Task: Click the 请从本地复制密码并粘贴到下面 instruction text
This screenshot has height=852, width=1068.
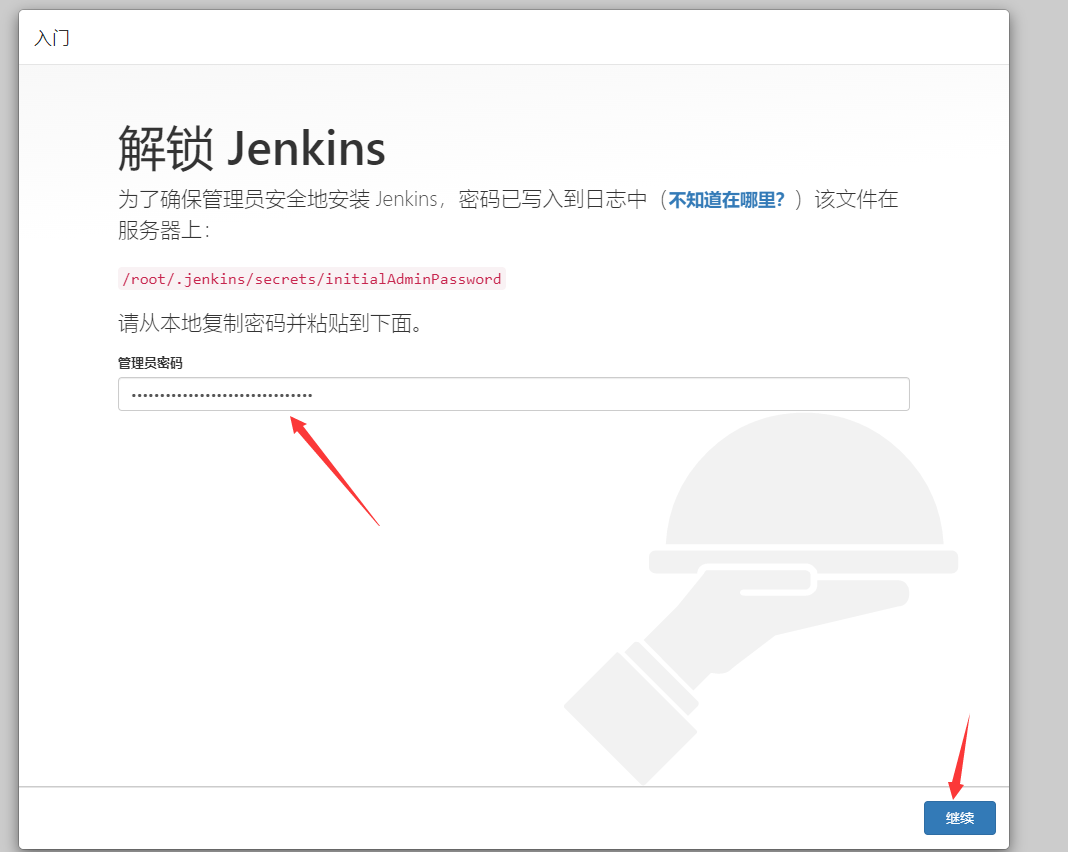Action: [x=270, y=323]
